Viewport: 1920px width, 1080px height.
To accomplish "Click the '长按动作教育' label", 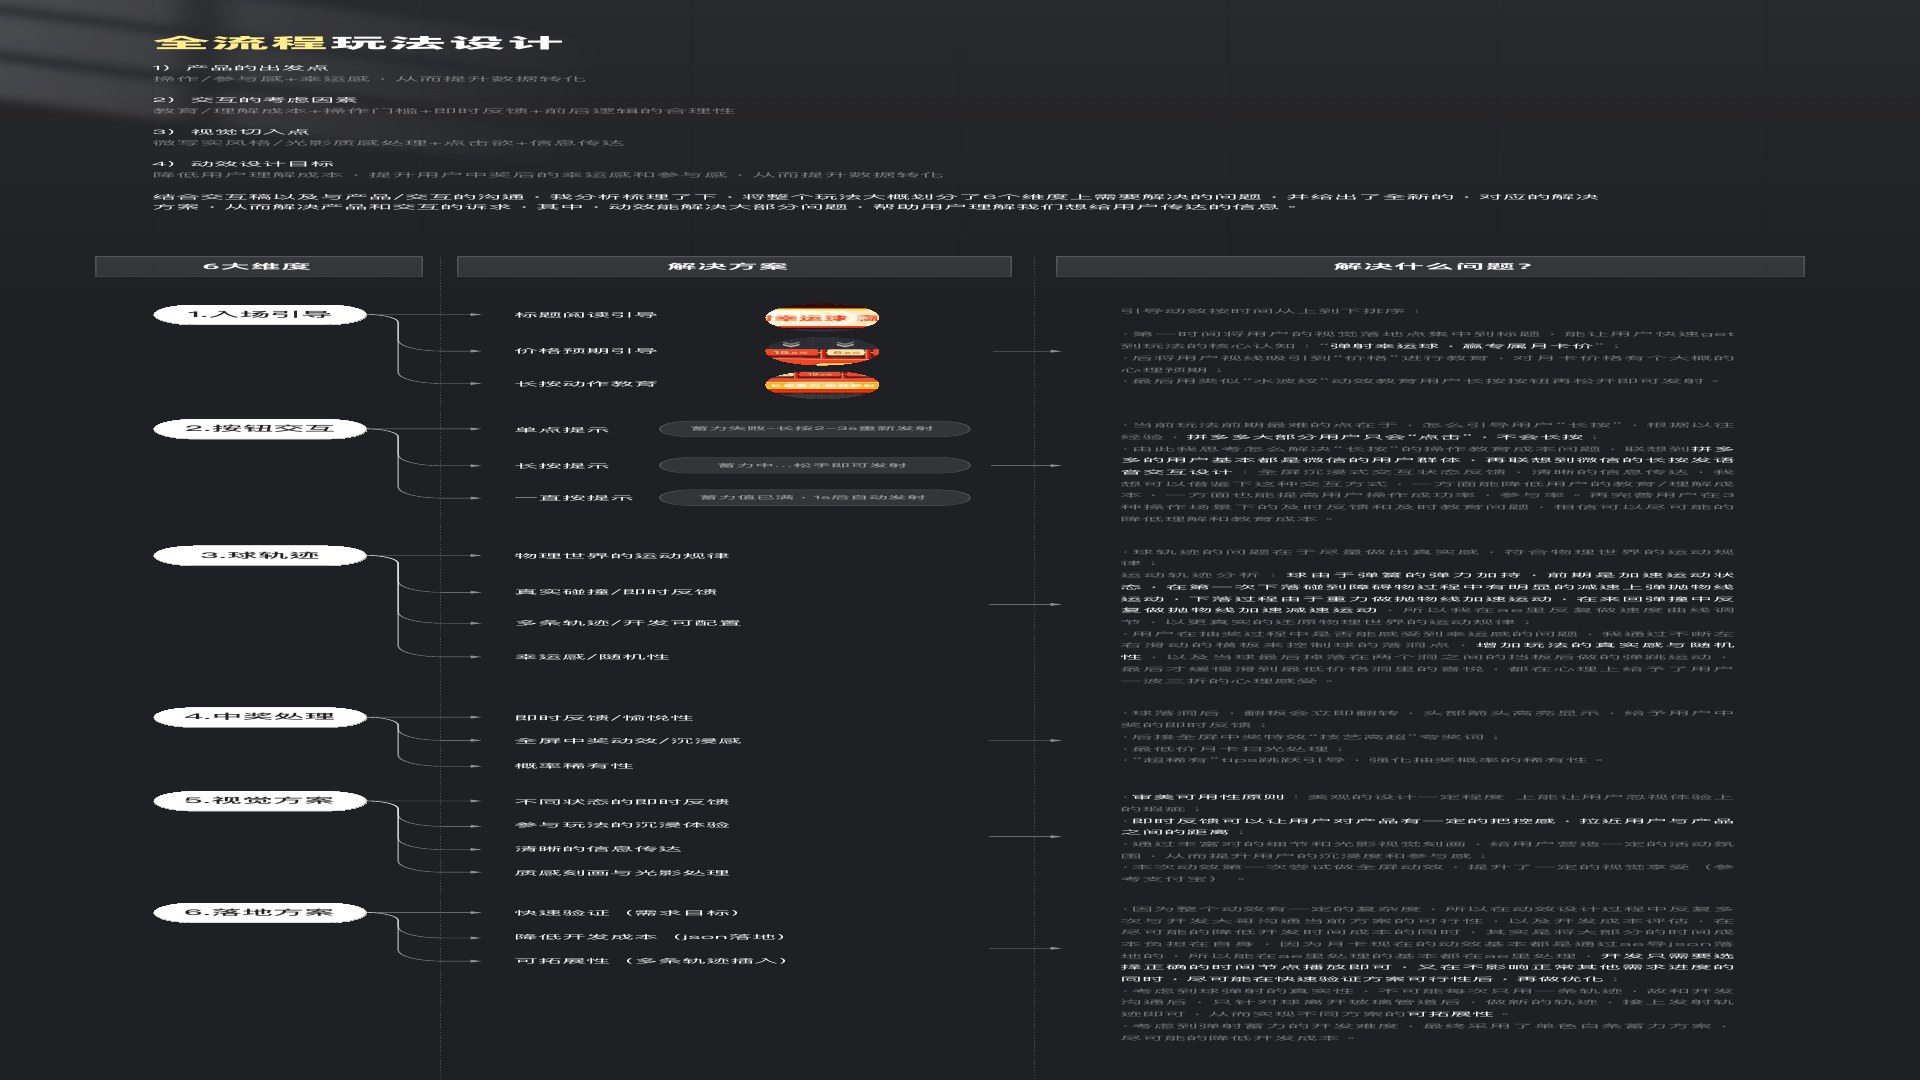I will 586,385.
